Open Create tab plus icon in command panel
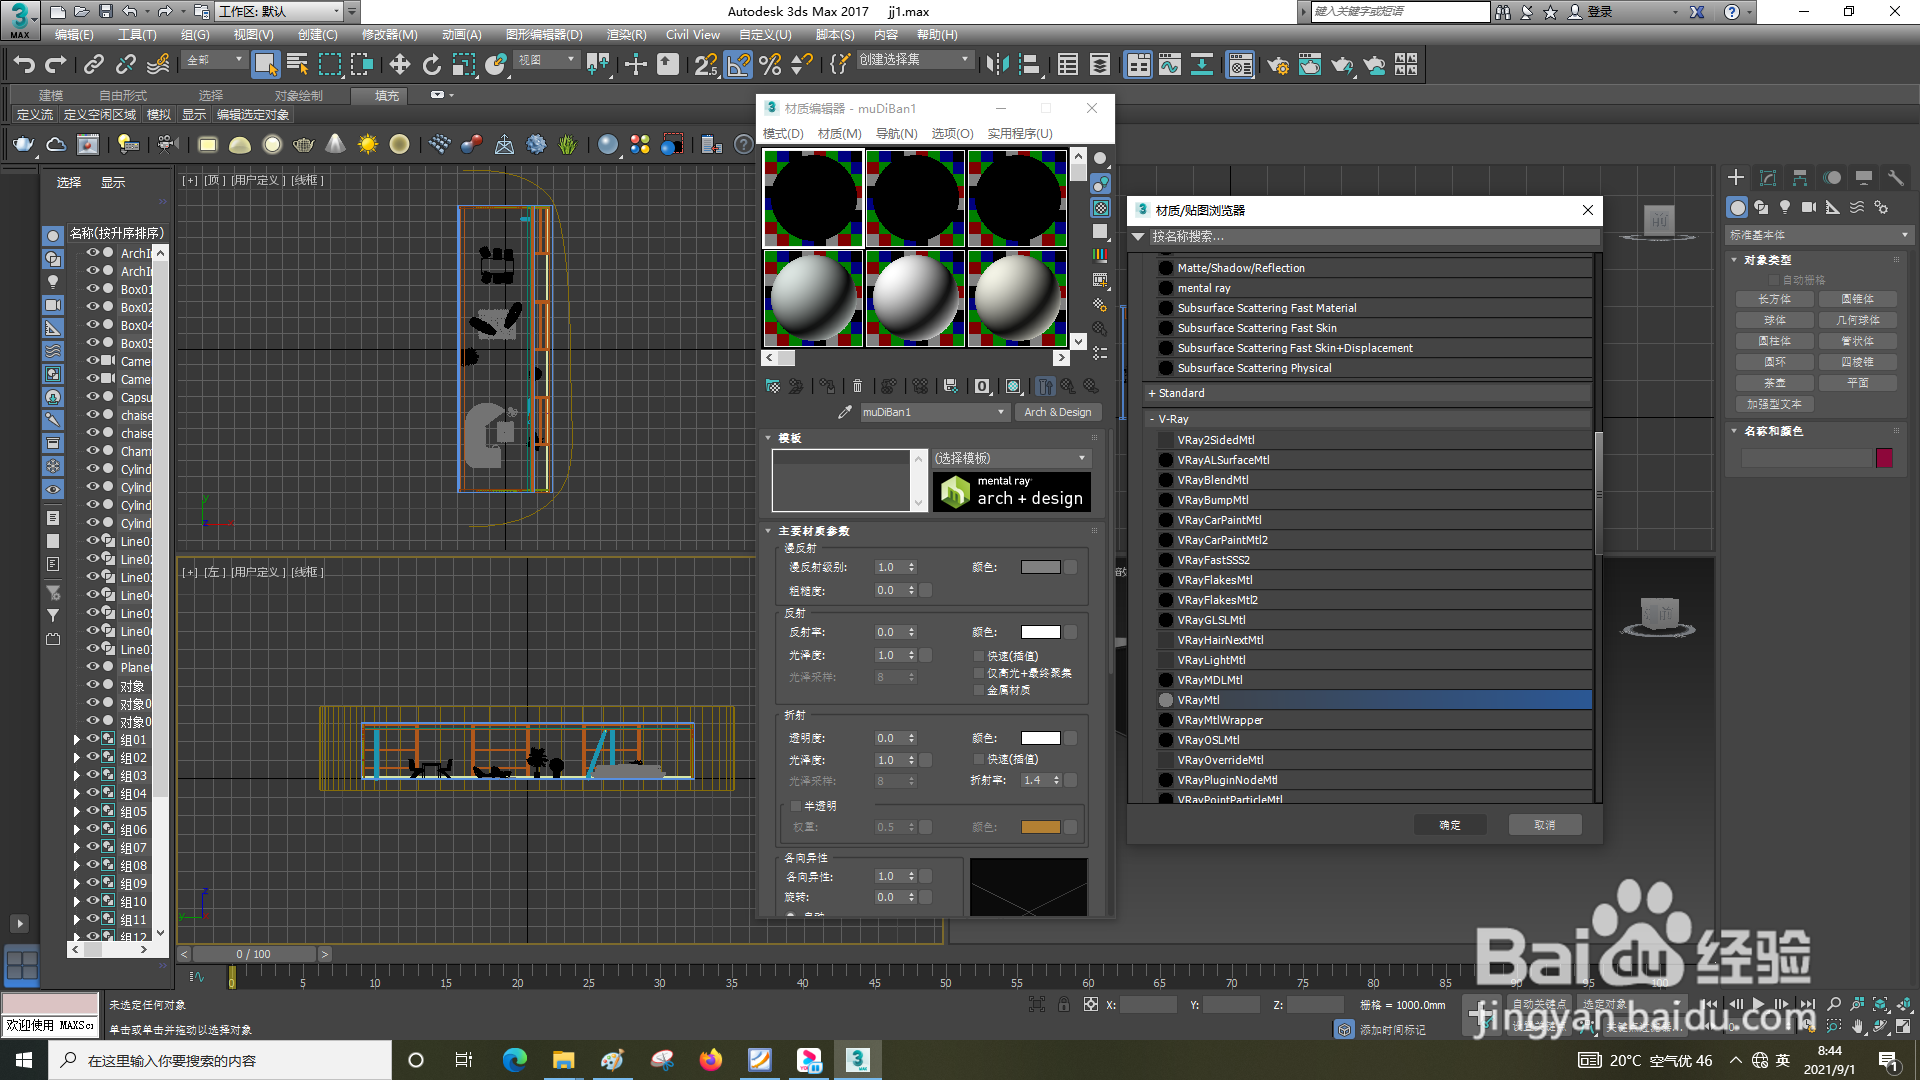Image resolution: width=1920 pixels, height=1082 pixels. [1736, 178]
